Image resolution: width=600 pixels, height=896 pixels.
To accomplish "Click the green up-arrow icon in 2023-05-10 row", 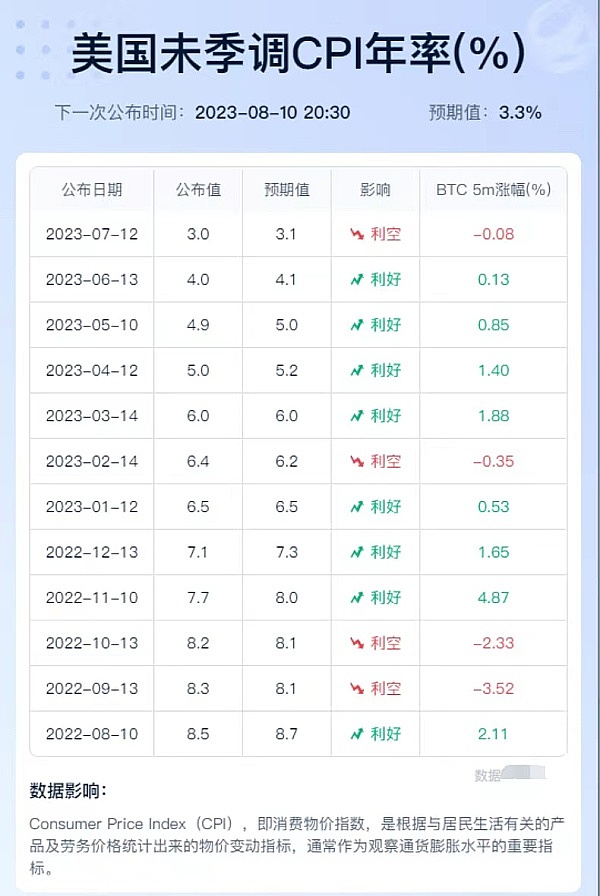I will [357, 325].
